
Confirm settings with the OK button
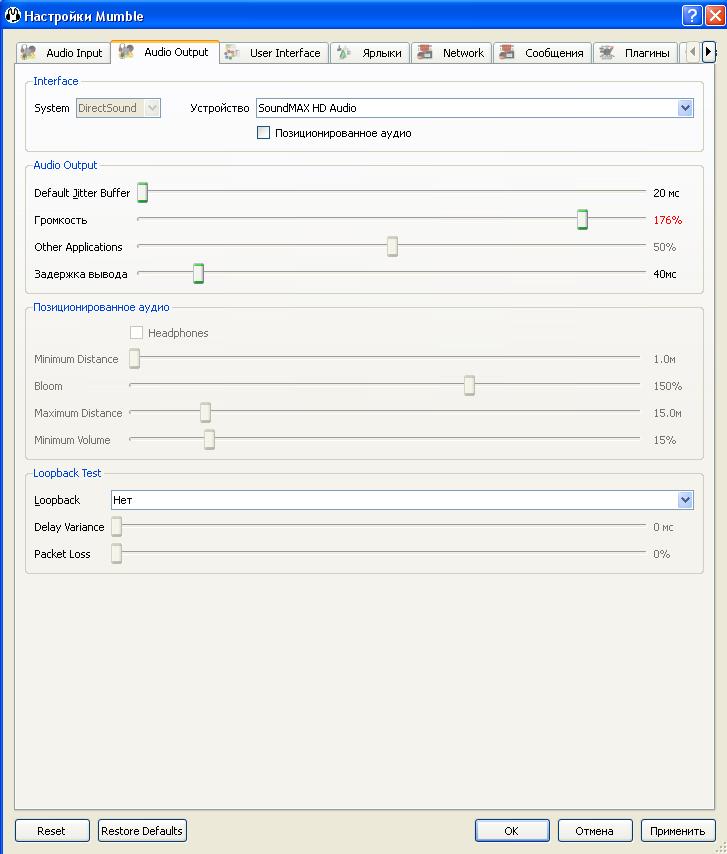pos(511,831)
